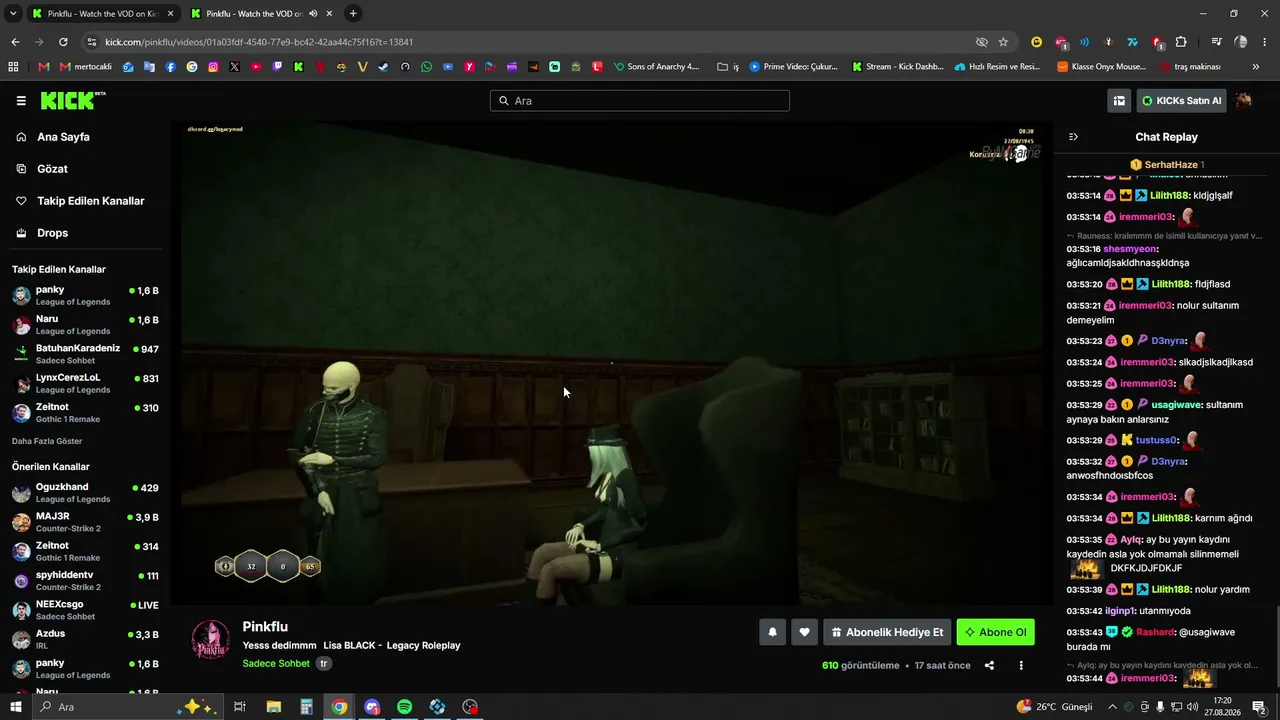Click the Ana Sayfa sidebar item

point(63,137)
